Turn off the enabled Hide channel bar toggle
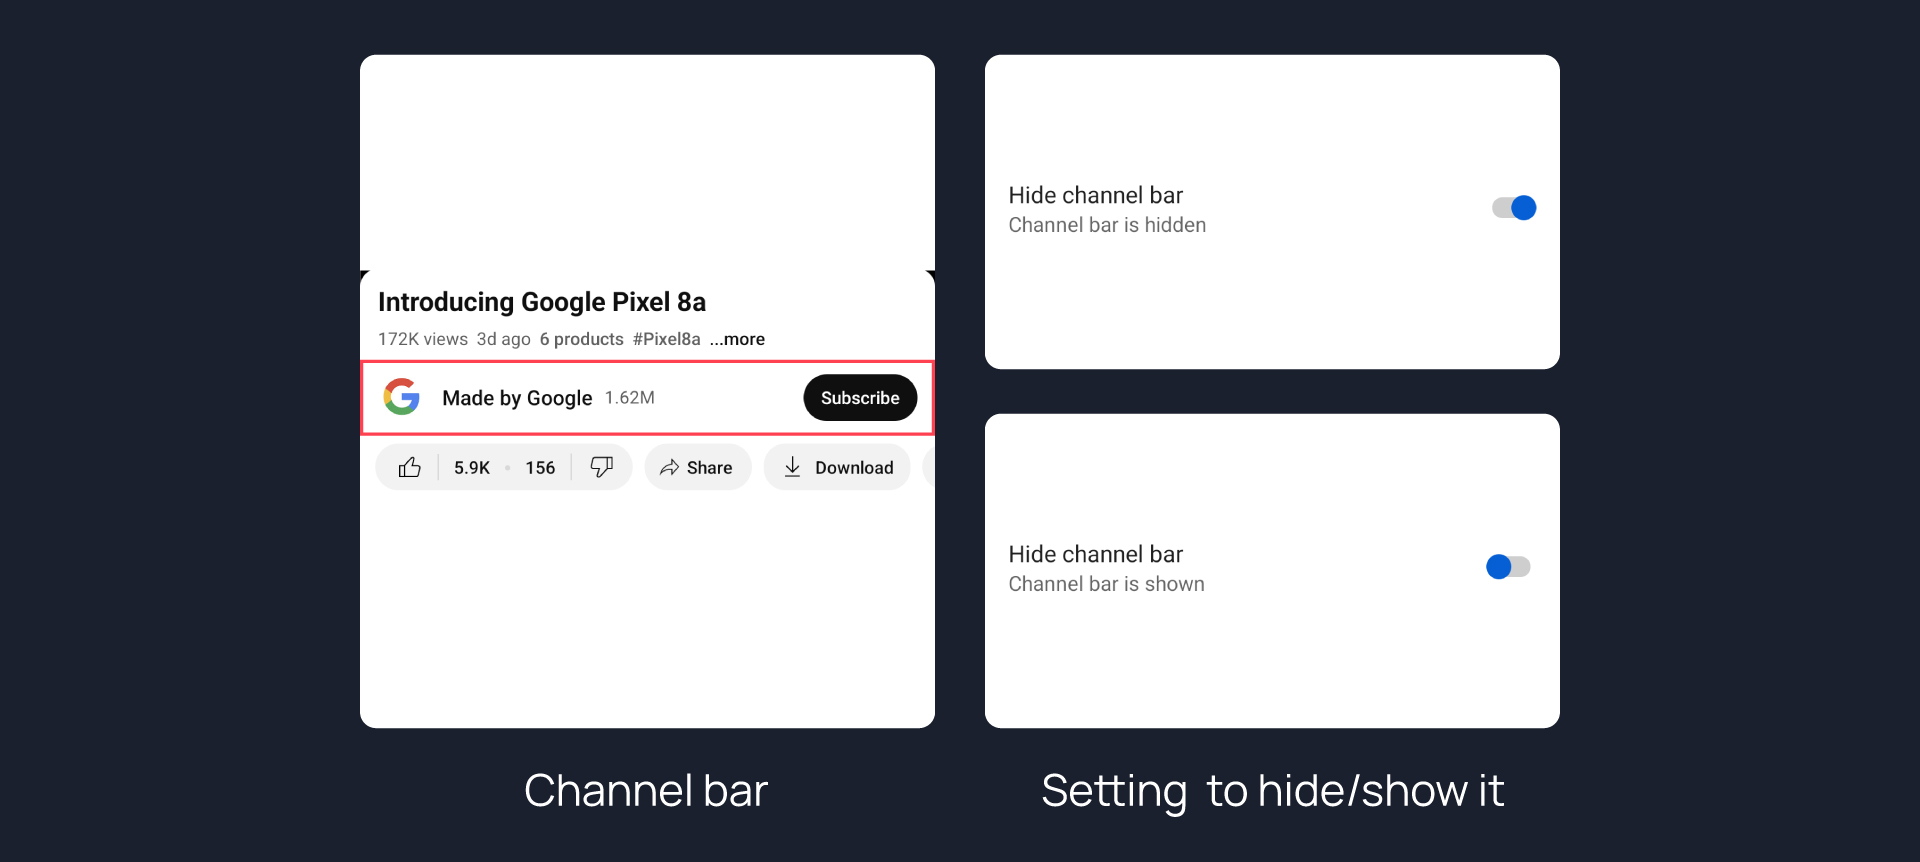The image size is (1920, 862). (1514, 208)
